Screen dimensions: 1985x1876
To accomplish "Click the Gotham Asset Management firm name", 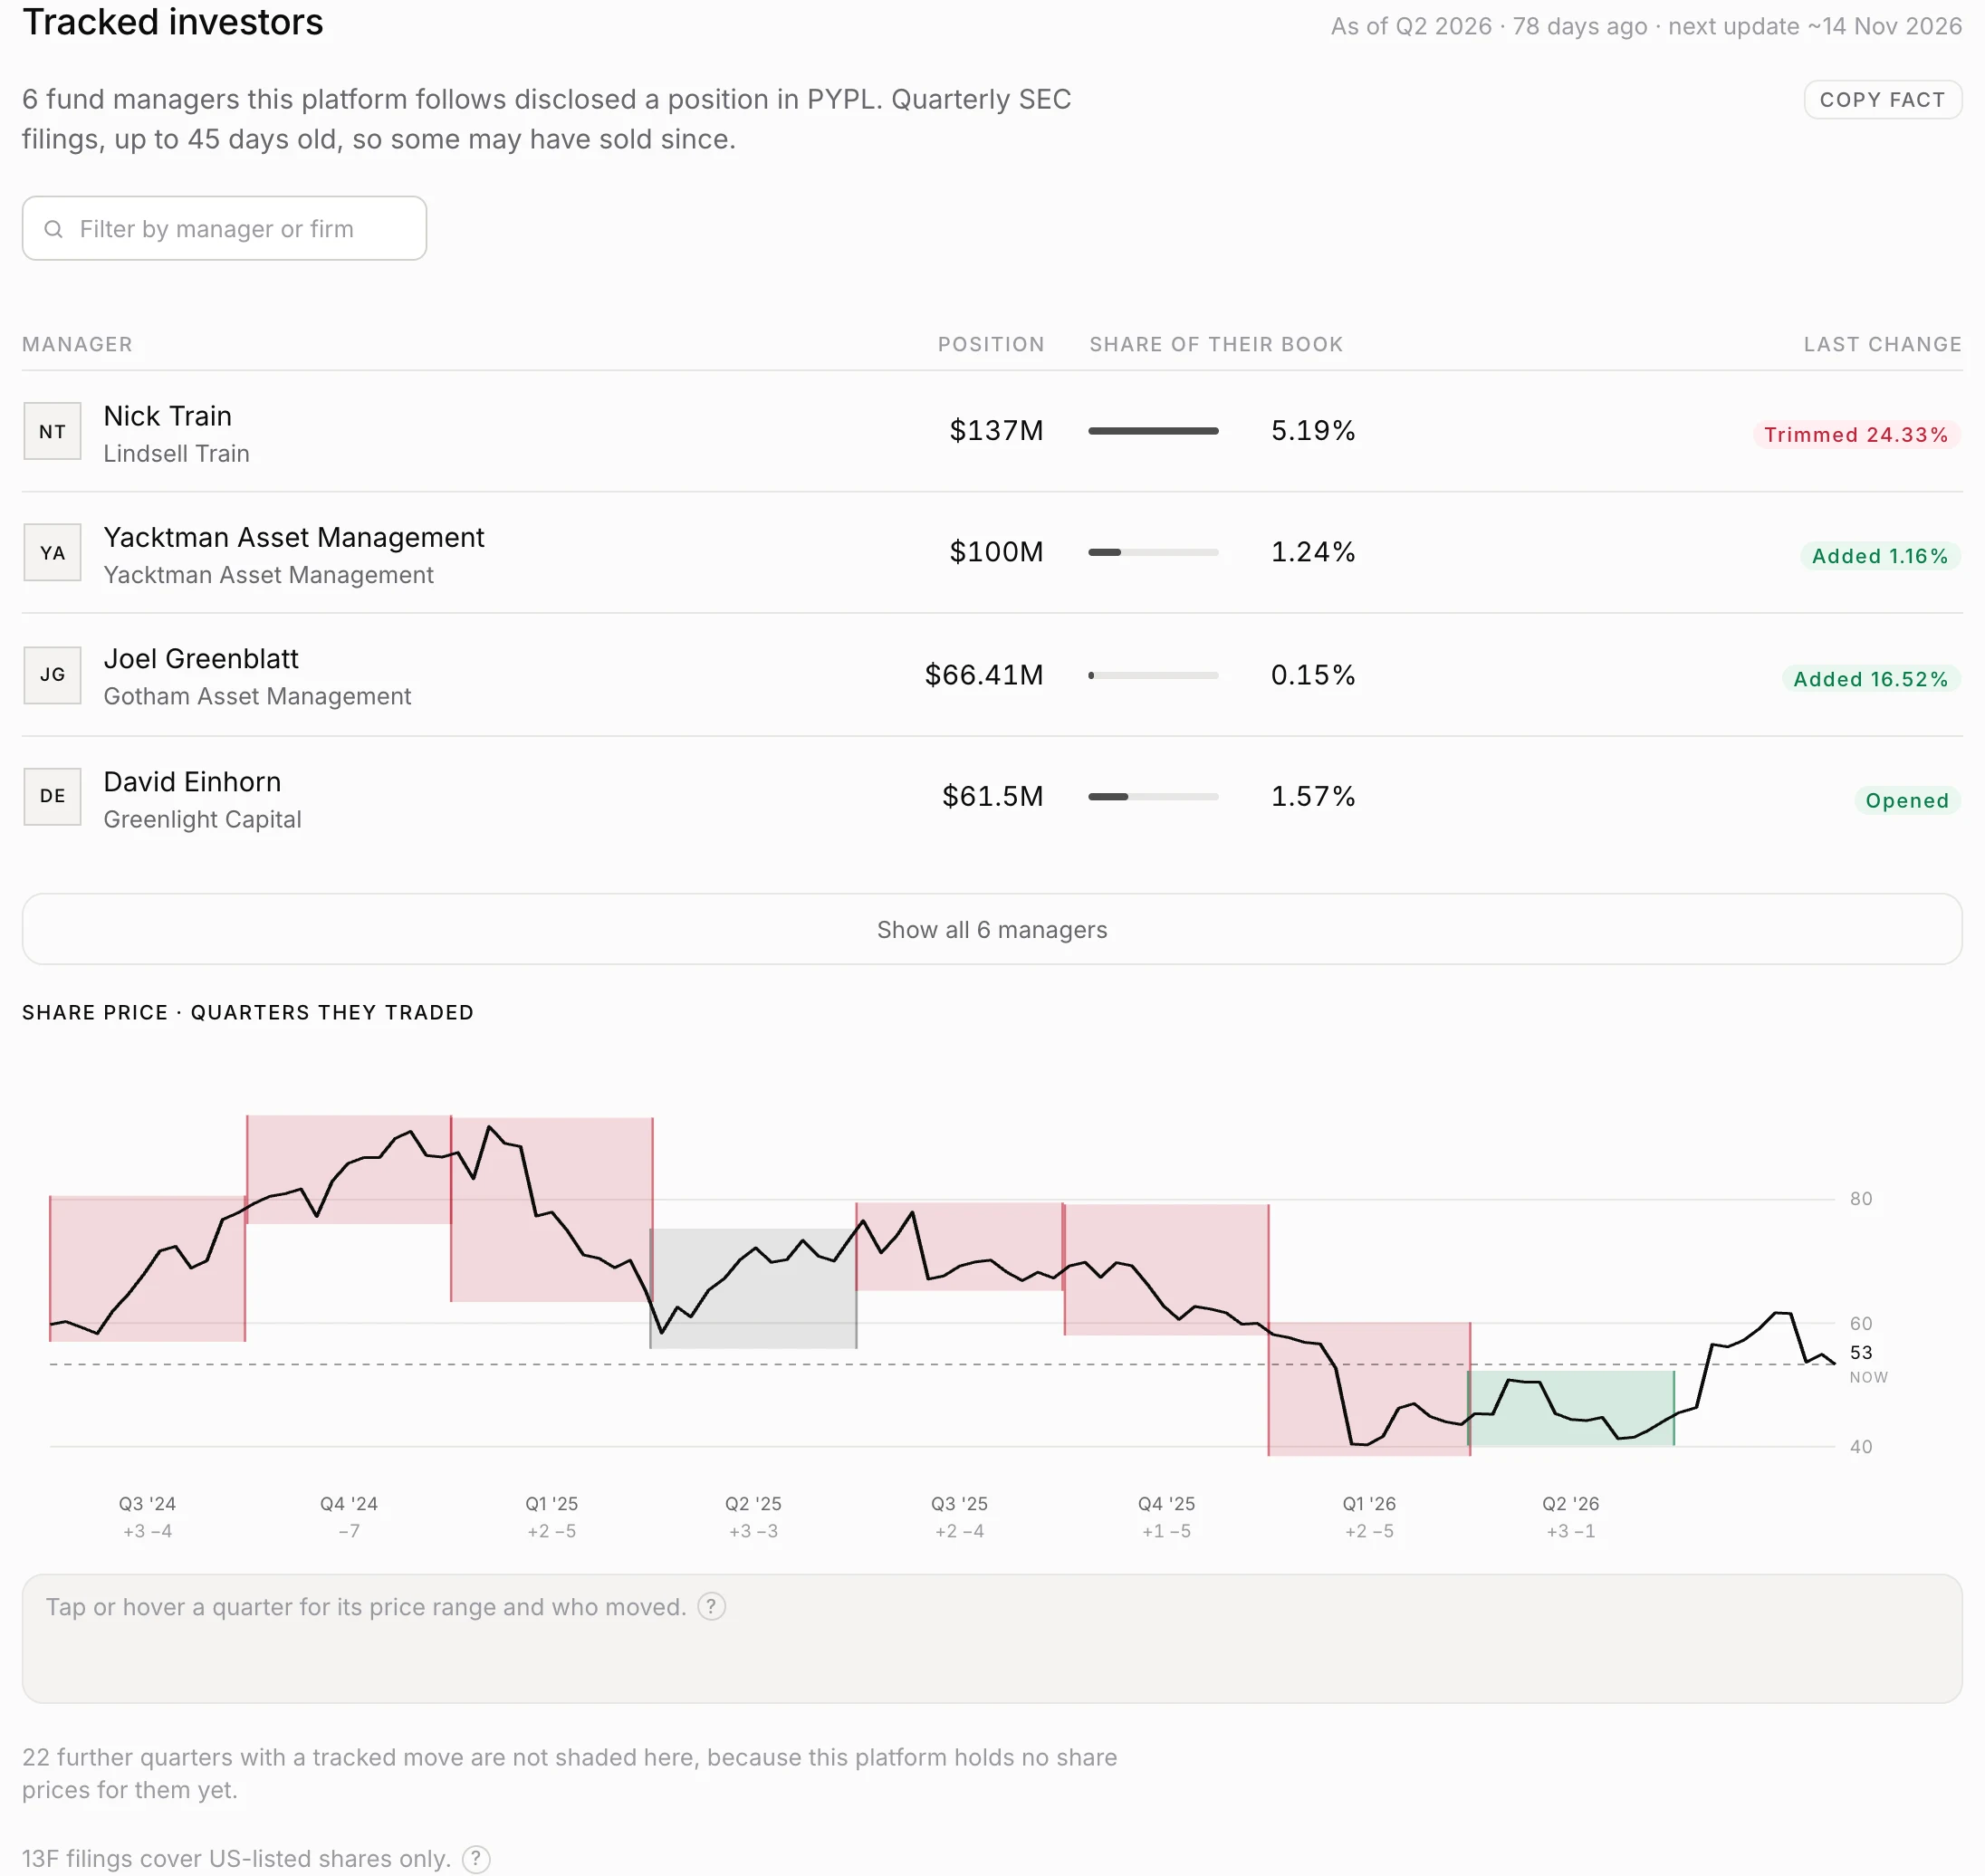I will pyautogui.click(x=257, y=696).
